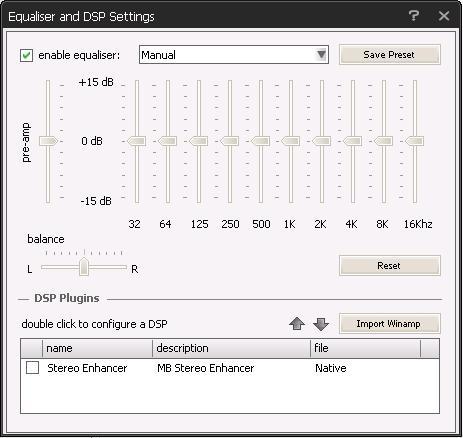Click the help question mark icon
This screenshot has width=463, height=438.
[x=414, y=15]
